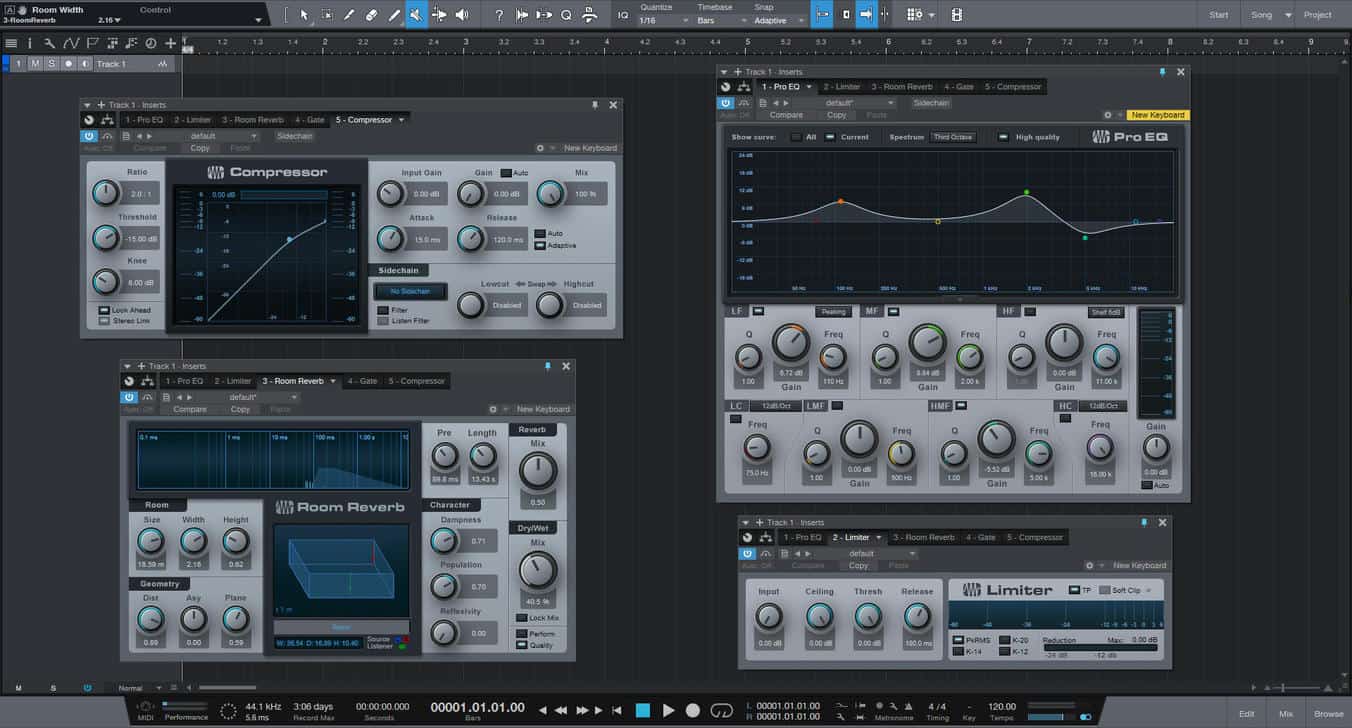Click the Q quantize icon in the toolbar
Image resolution: width=1352 pixels, height=728 pixels.
566,15
